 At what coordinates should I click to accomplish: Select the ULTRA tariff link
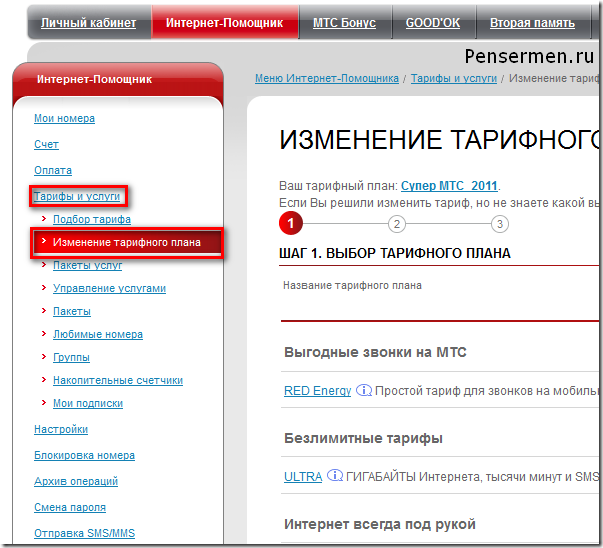pyautogui.click(x=303, y=477)
